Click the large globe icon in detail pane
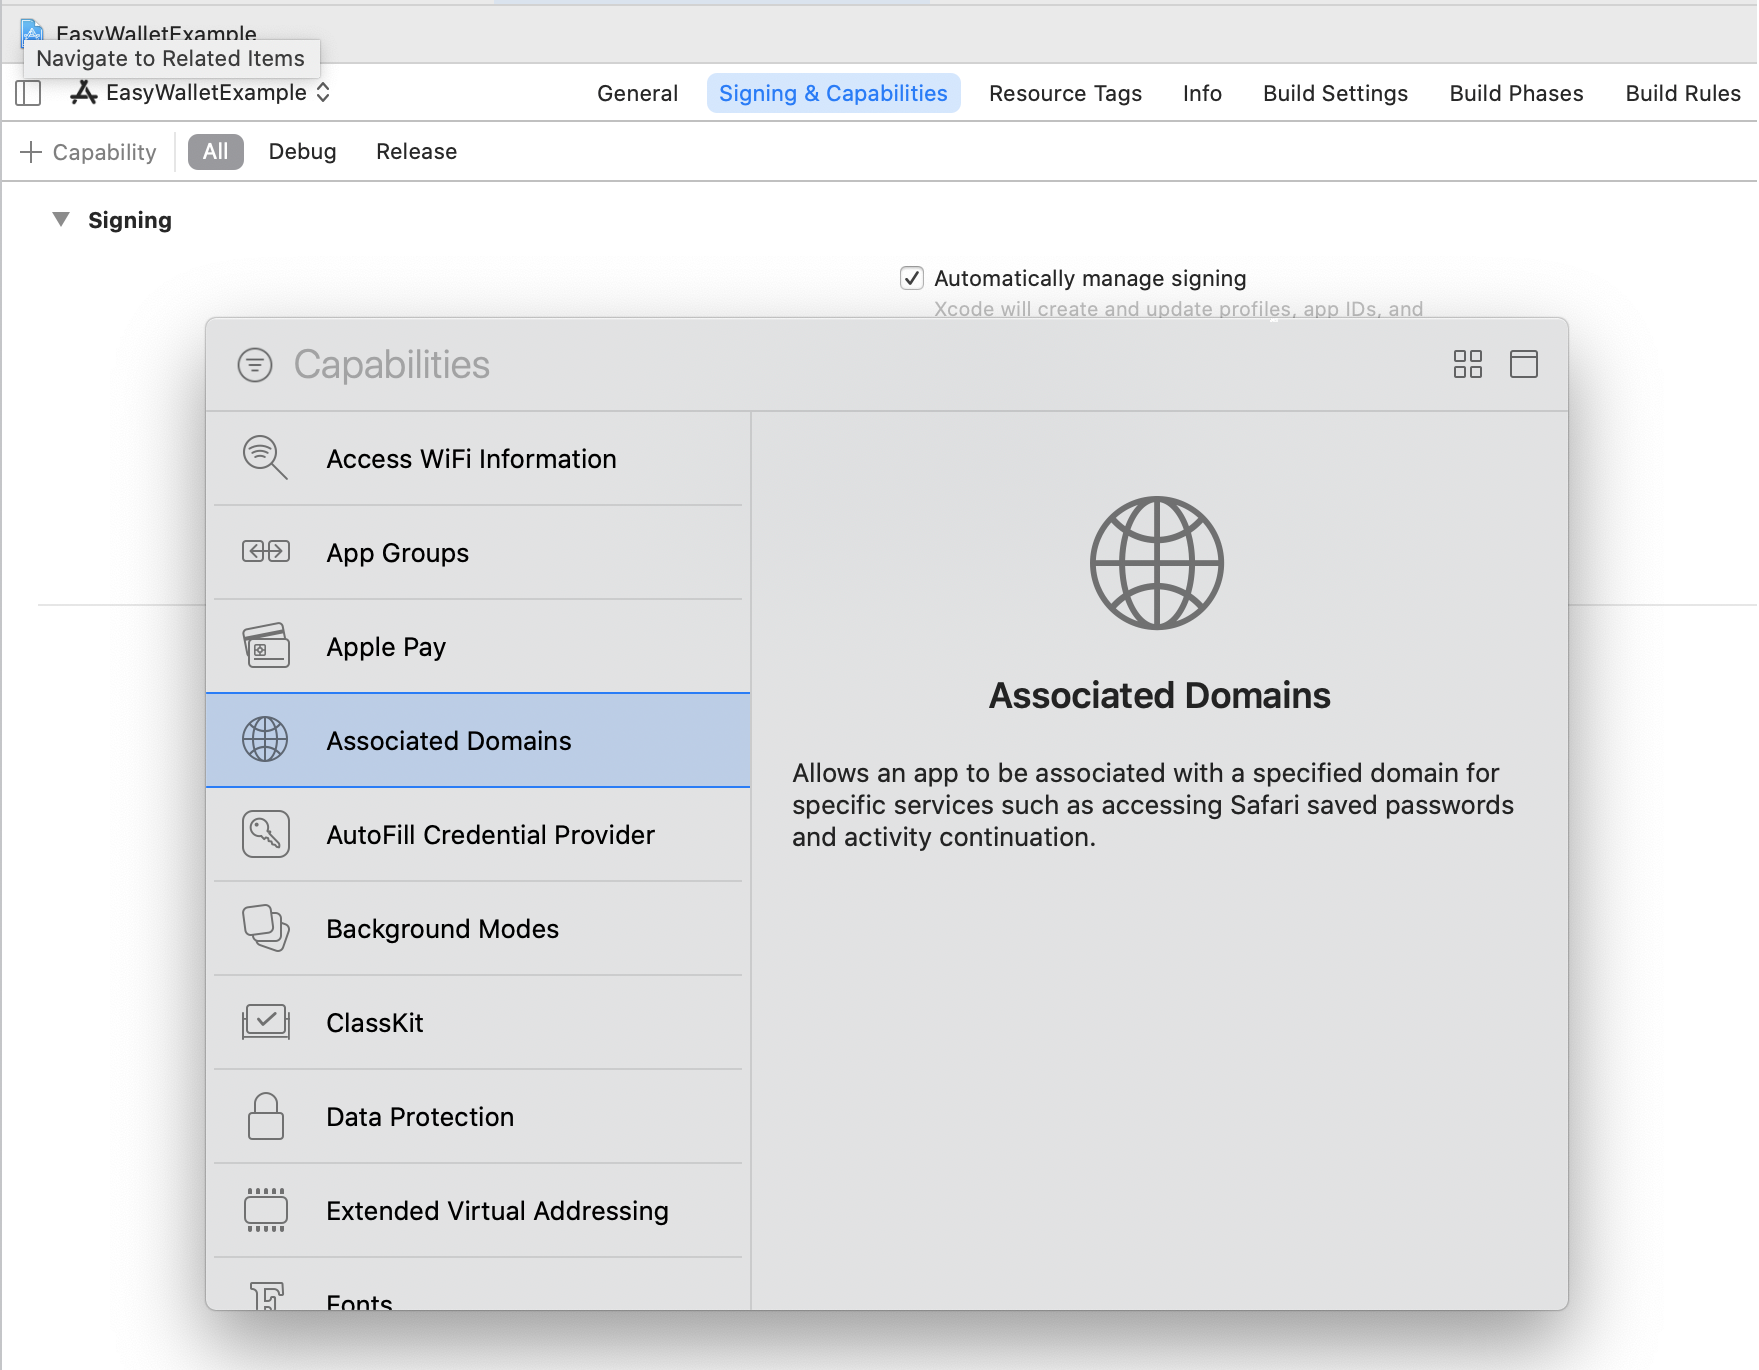 click(1157, 563)
